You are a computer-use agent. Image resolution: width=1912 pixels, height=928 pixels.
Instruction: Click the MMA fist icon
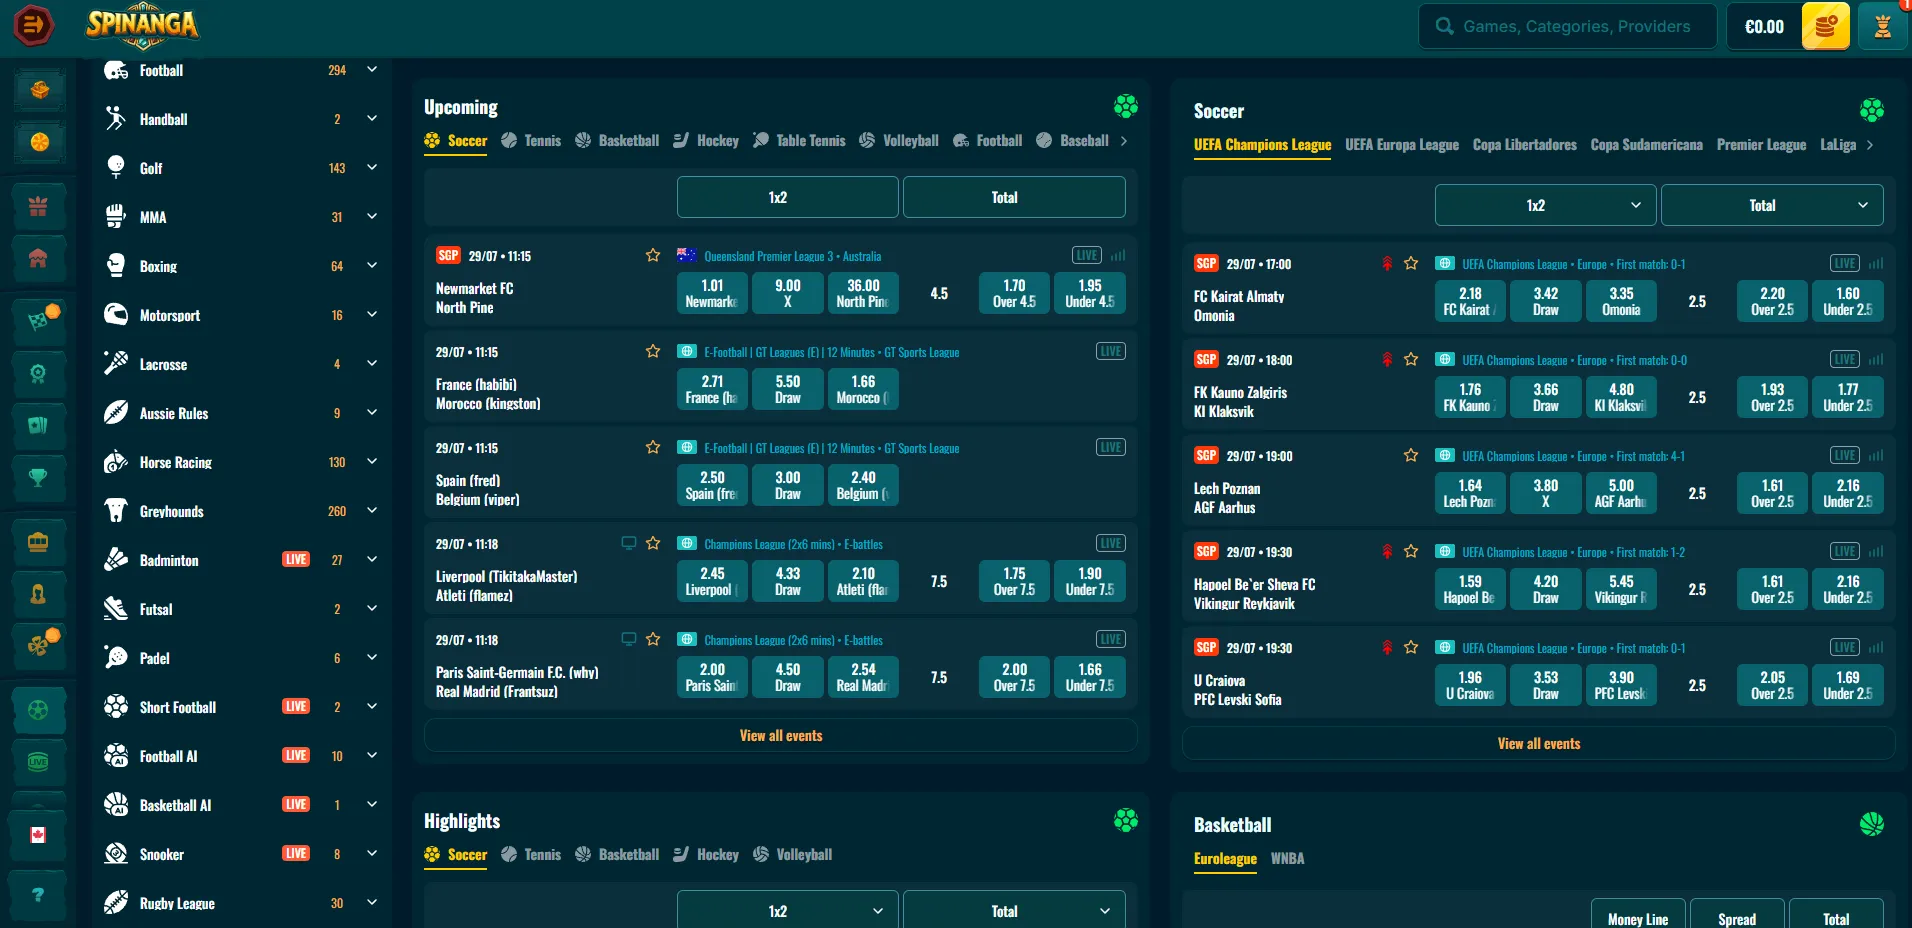click(x=116, y=217)
